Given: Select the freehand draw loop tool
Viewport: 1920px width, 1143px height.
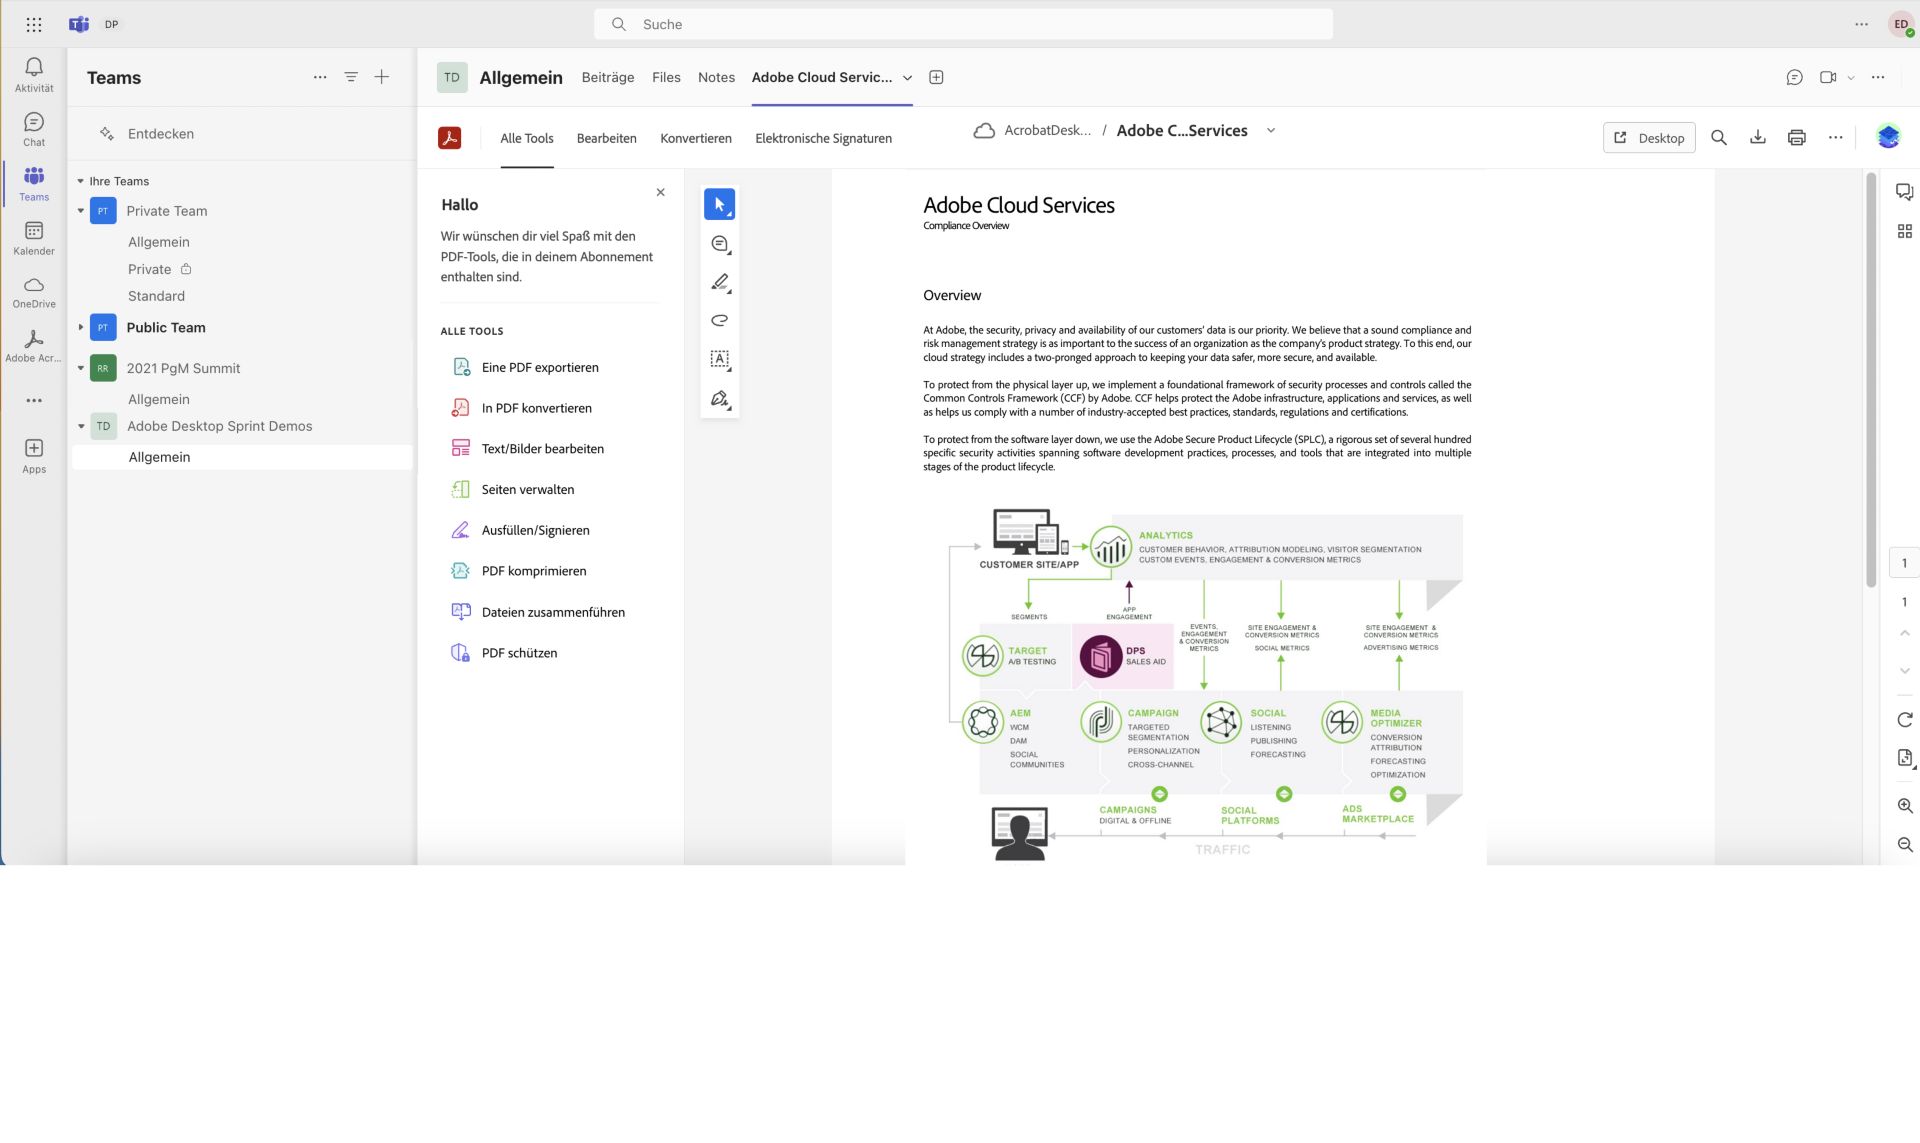Looking at the screenshot, I should tap(720, 321).
